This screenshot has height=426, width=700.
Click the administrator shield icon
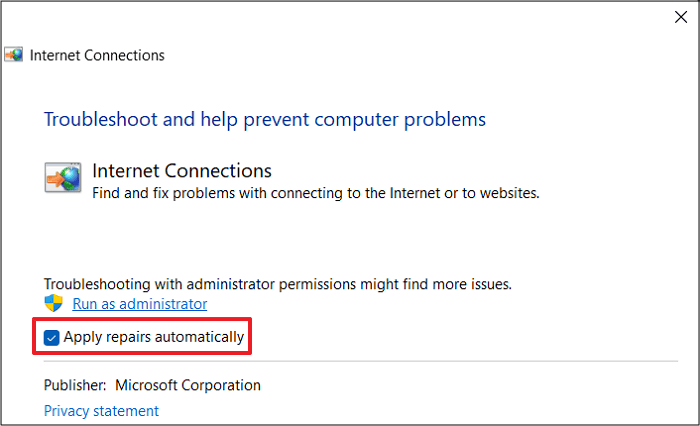click(x=54, y=304)
